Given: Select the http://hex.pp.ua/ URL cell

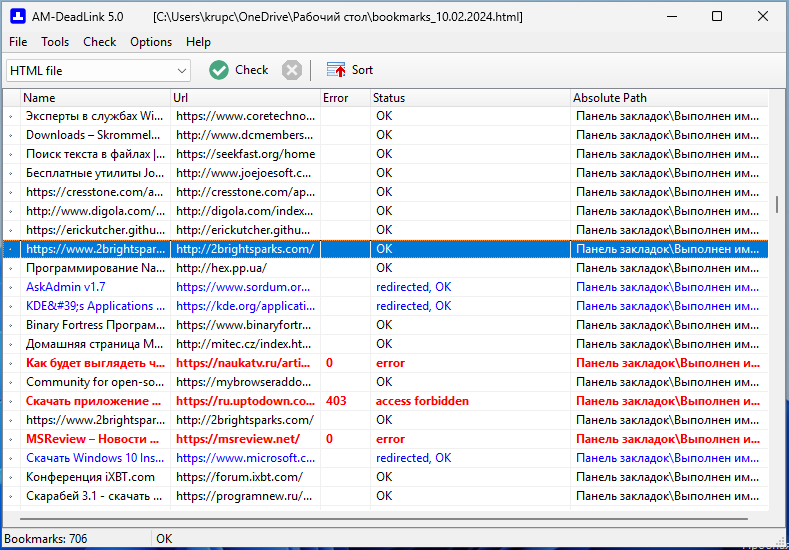Looking at the screenshot, I should tap(221, 268).
